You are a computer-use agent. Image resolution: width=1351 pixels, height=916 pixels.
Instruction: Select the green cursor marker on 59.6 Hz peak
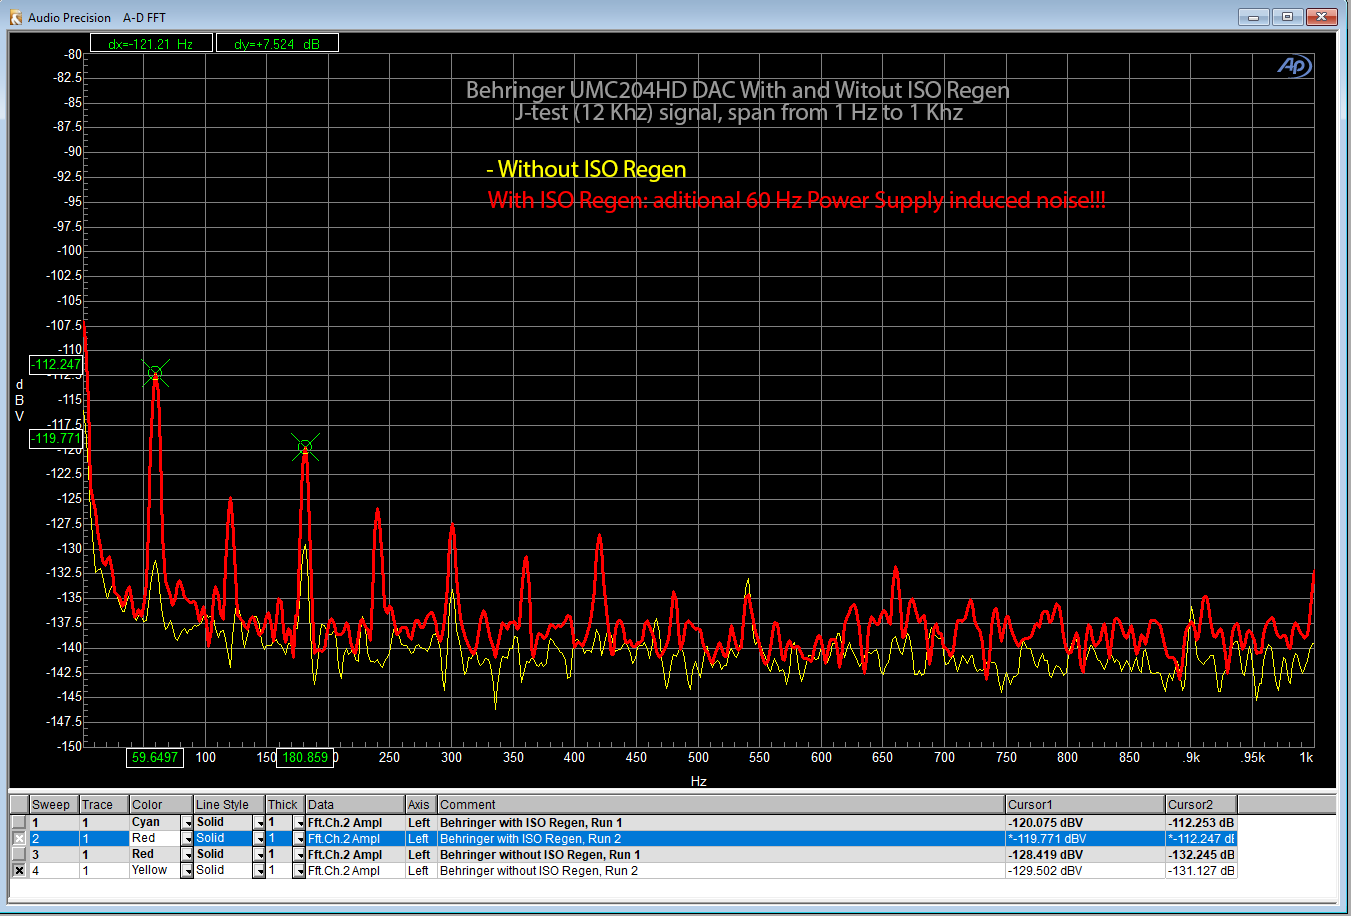point(155,374)
